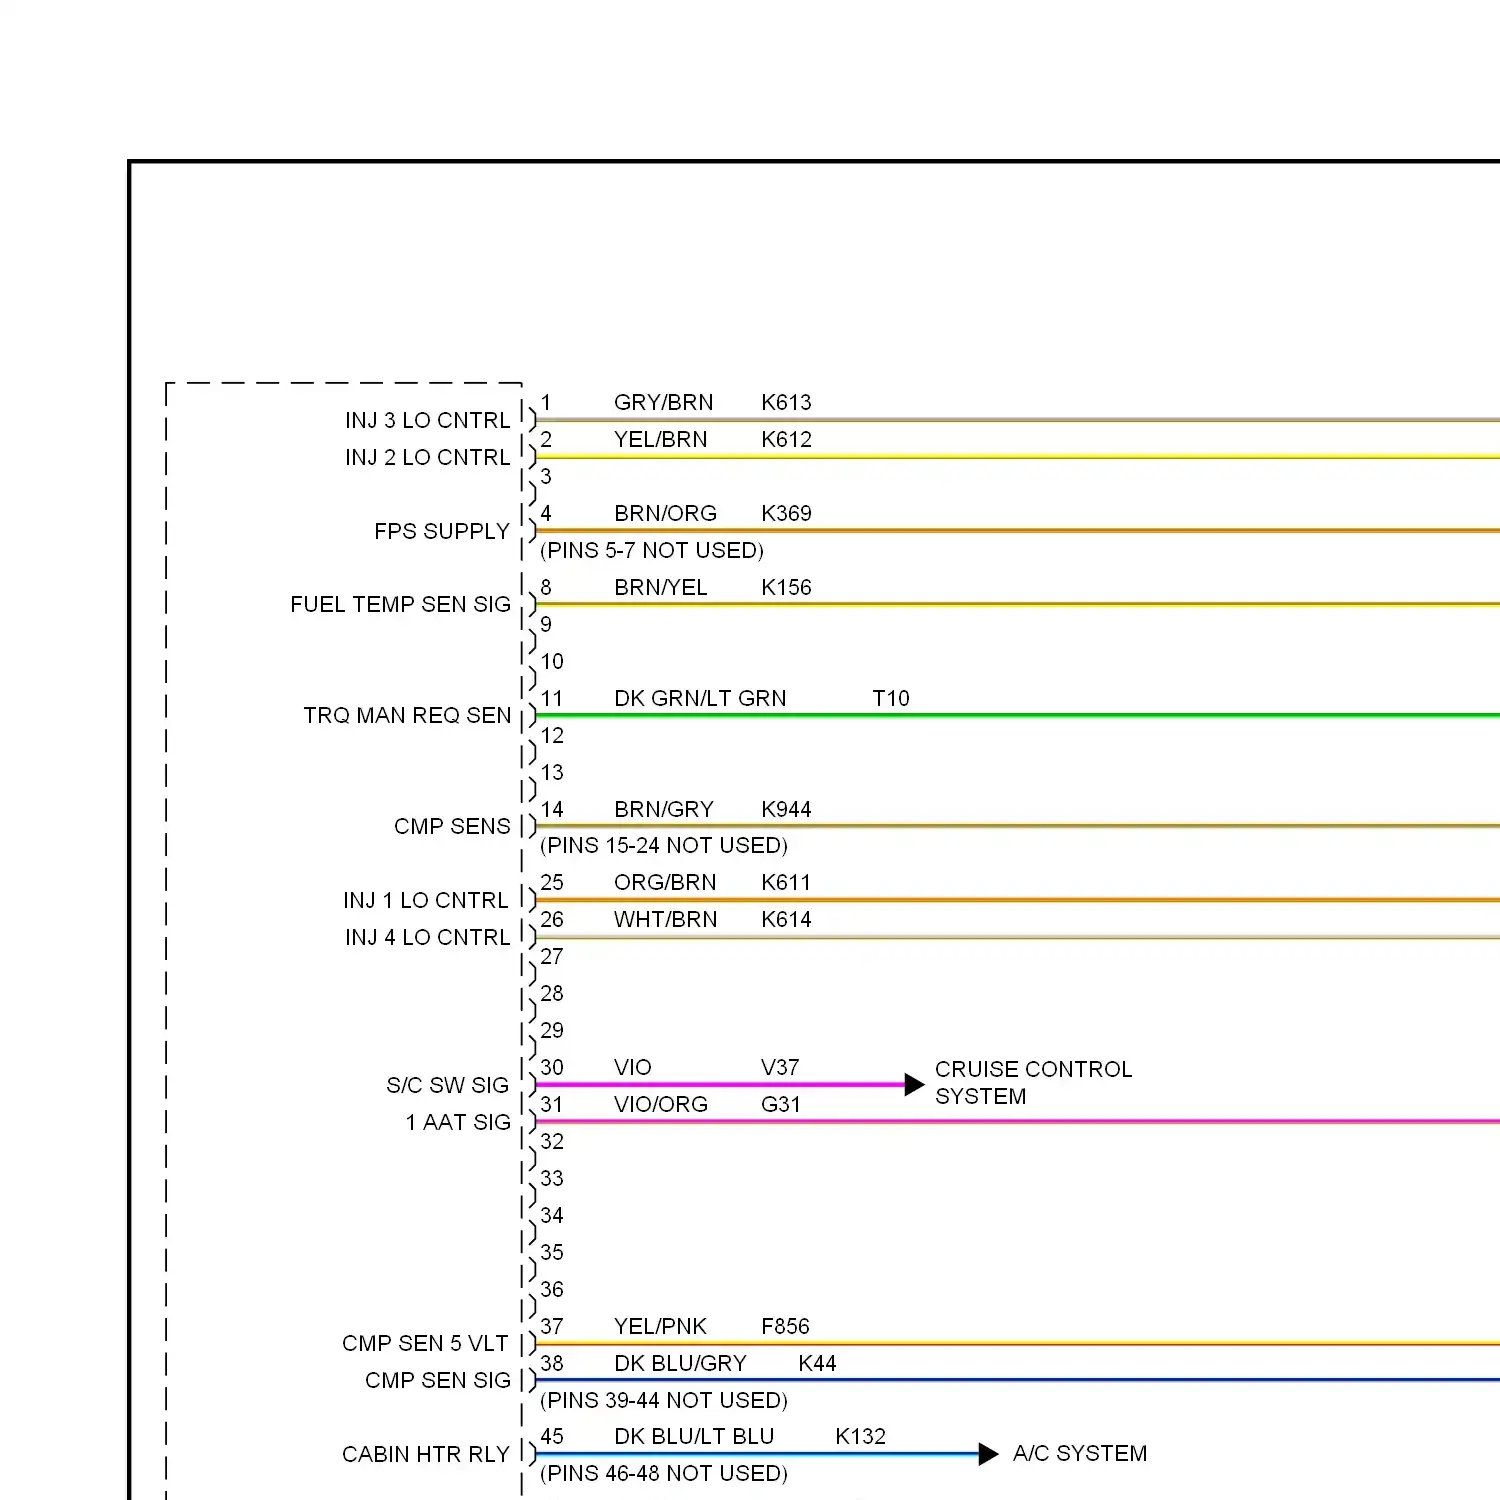Click the A/C SYSTEM reference

pyautogui.click(x=1080, y=1453)
